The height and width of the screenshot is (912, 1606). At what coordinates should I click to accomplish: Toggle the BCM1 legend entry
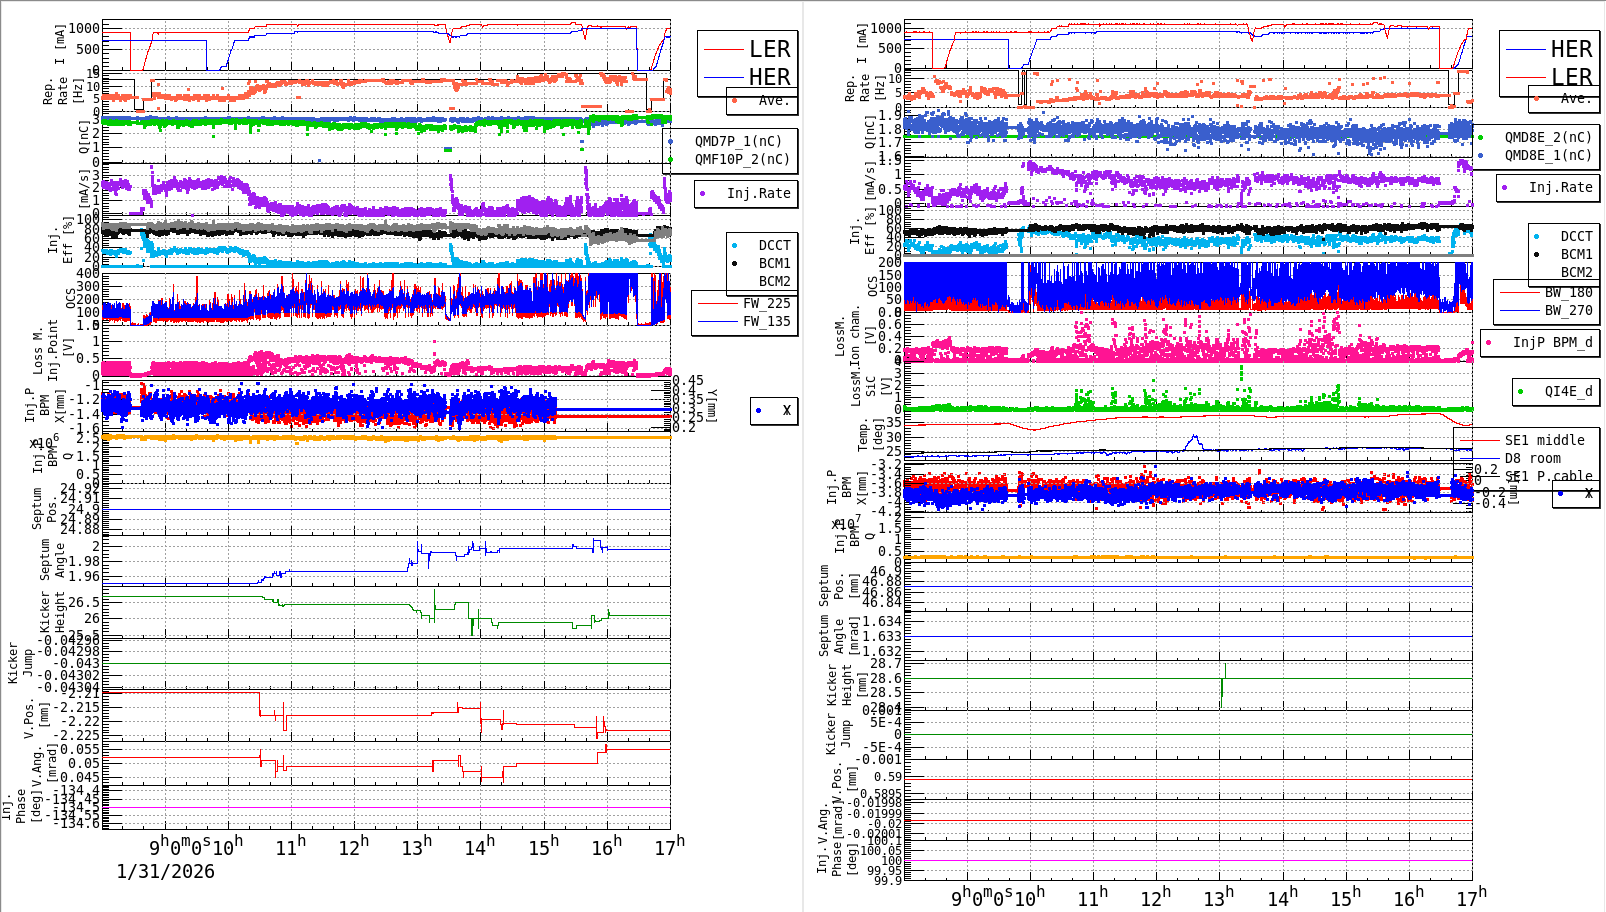(735, 264)
